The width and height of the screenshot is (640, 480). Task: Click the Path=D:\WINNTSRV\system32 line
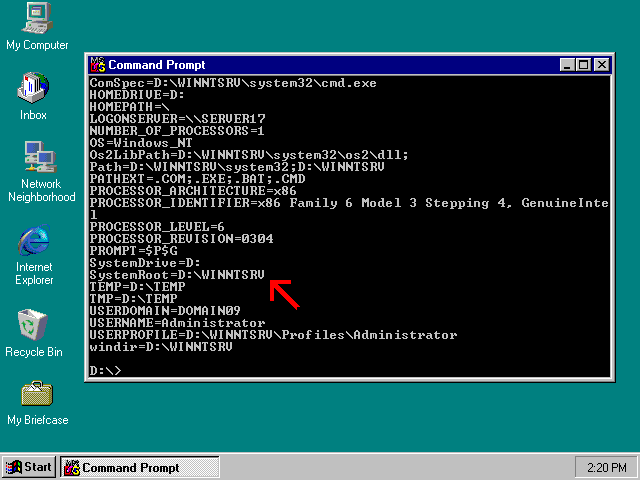[237, 167]
